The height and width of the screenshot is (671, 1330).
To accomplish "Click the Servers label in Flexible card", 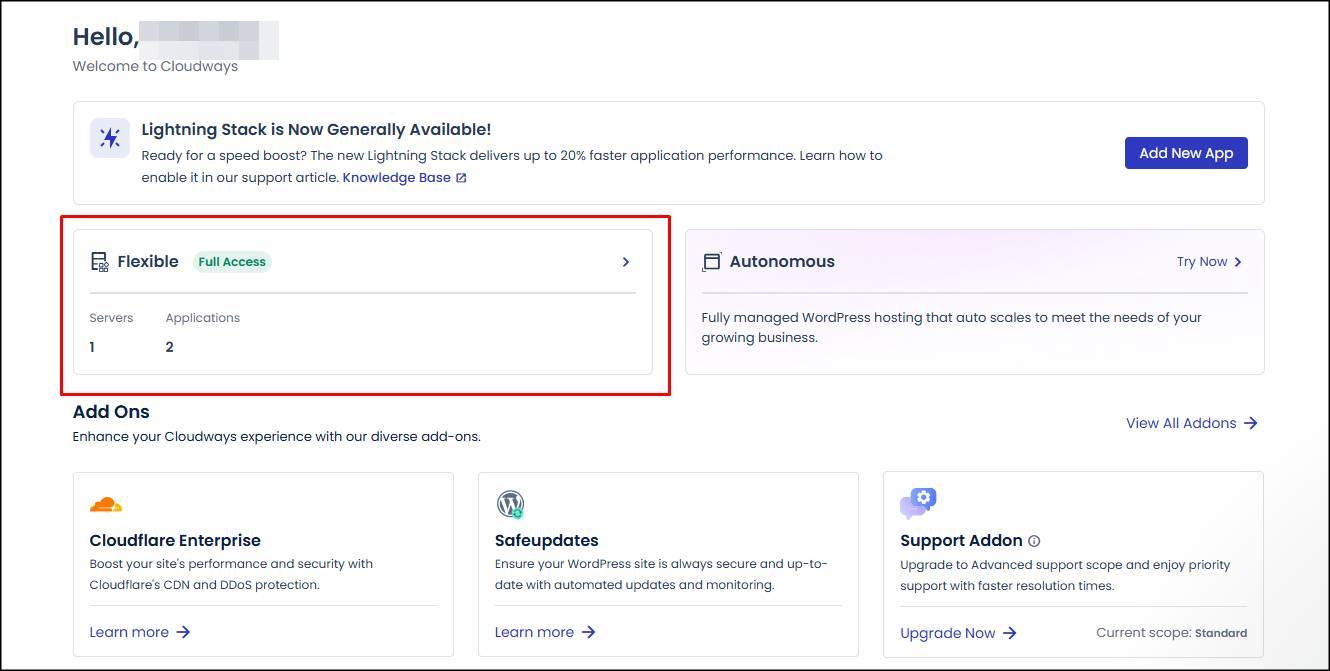I will click(x=111, y=318).
